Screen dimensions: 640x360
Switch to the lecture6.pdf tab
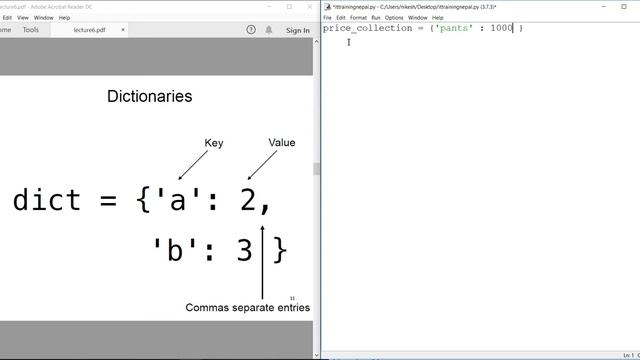89,30
